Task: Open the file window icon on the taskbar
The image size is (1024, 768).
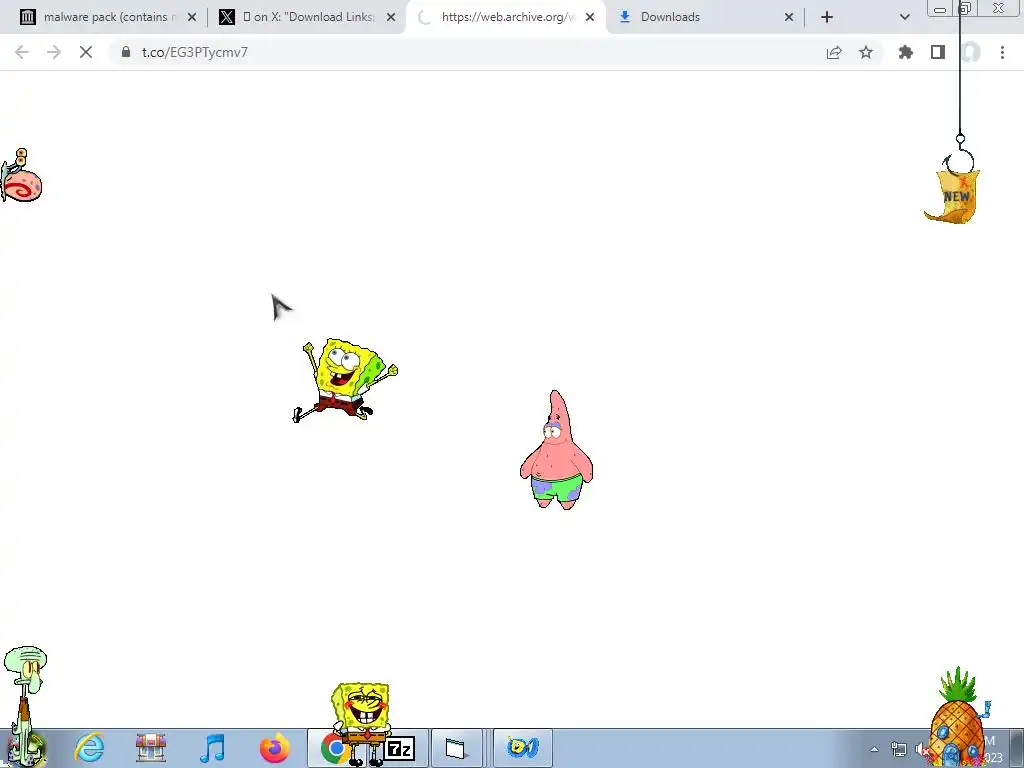Action: tap(456, 748)
